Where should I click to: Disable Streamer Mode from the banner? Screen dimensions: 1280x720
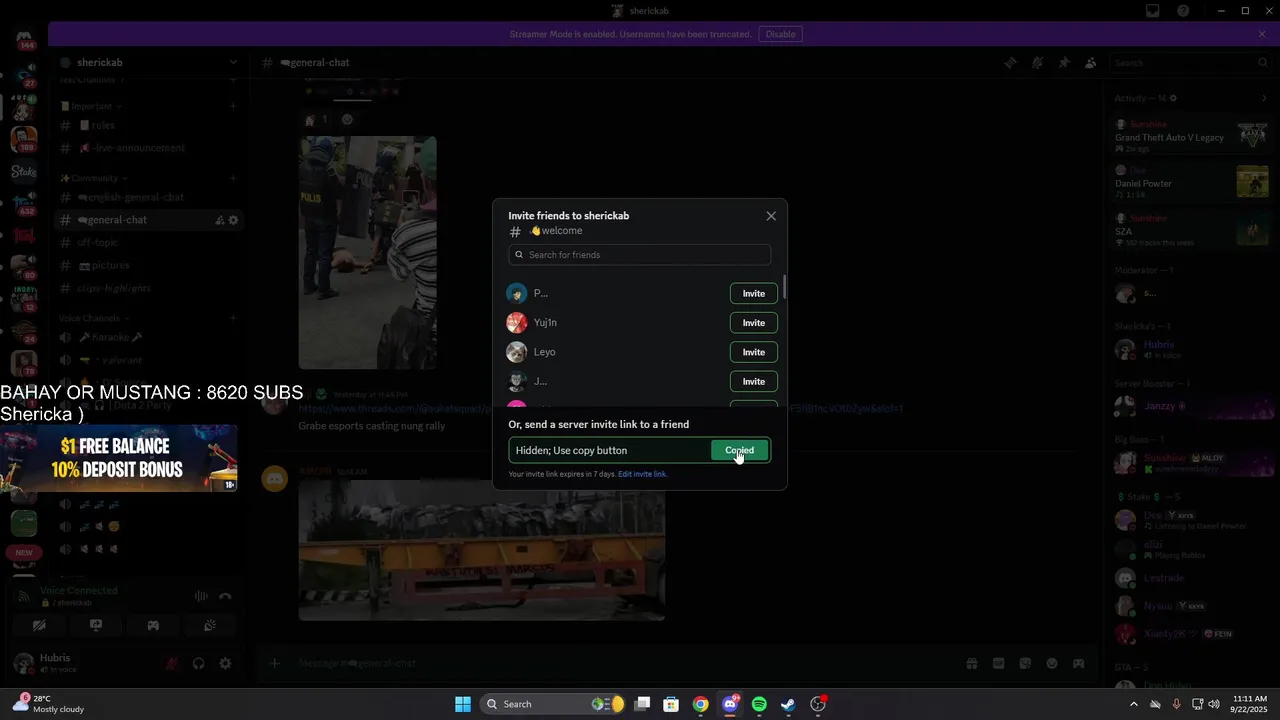pos(780,34)
